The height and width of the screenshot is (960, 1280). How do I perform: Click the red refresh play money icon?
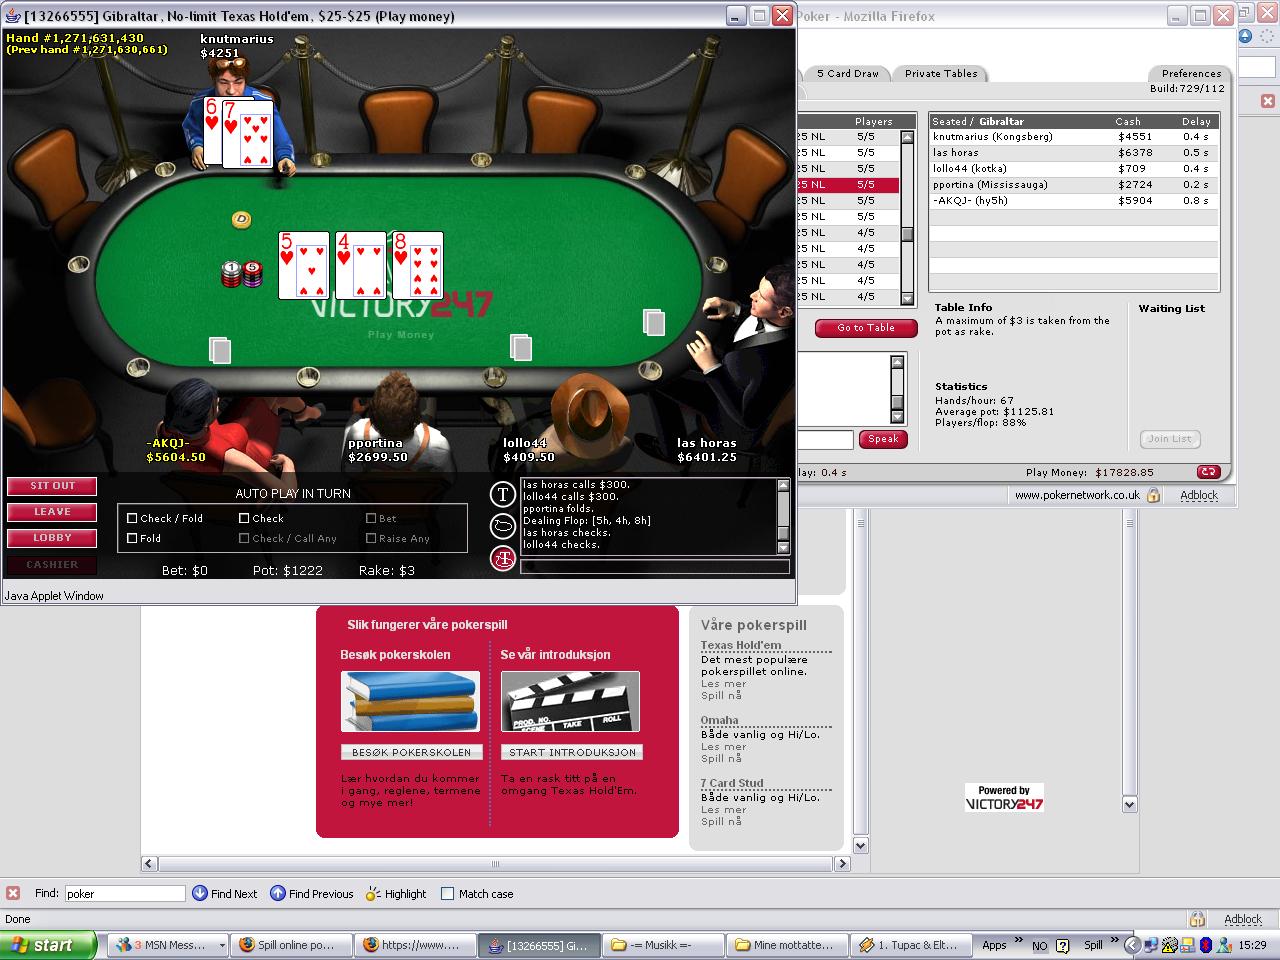(x=1208, y=472)
